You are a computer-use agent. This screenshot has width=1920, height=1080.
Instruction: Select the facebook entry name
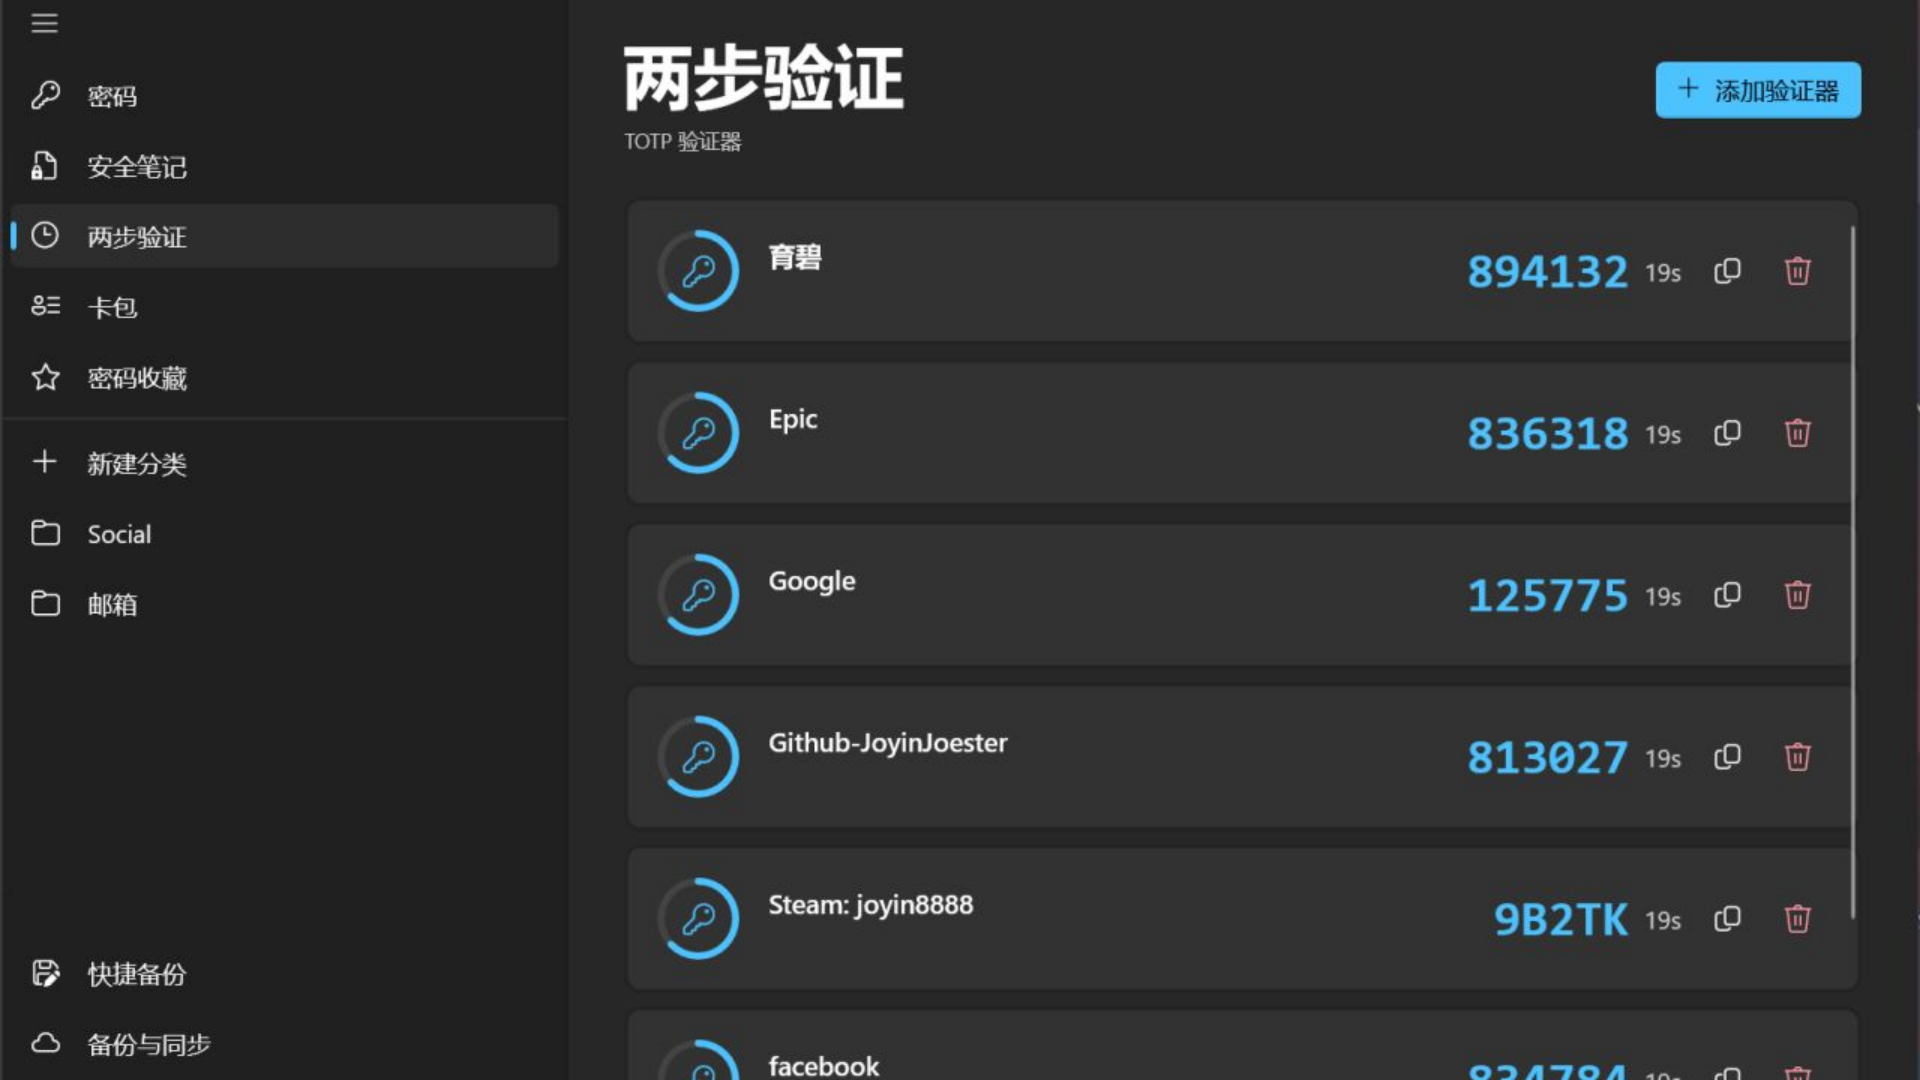(824, 1066)
